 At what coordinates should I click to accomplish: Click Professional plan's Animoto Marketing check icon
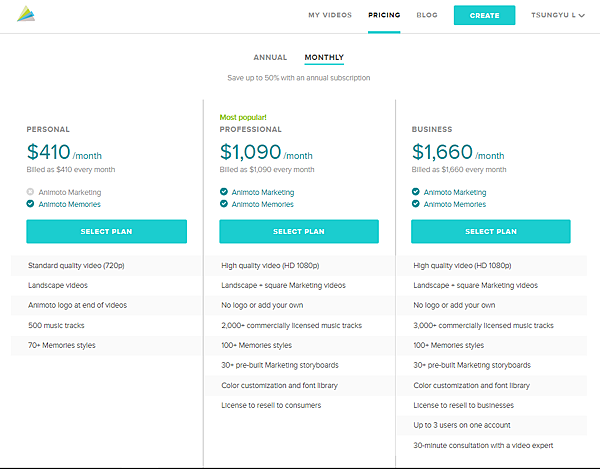[224, 192]
